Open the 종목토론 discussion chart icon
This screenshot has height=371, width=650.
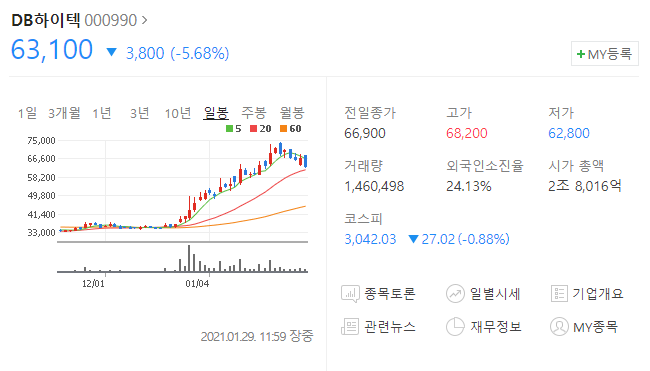point(350,294)
